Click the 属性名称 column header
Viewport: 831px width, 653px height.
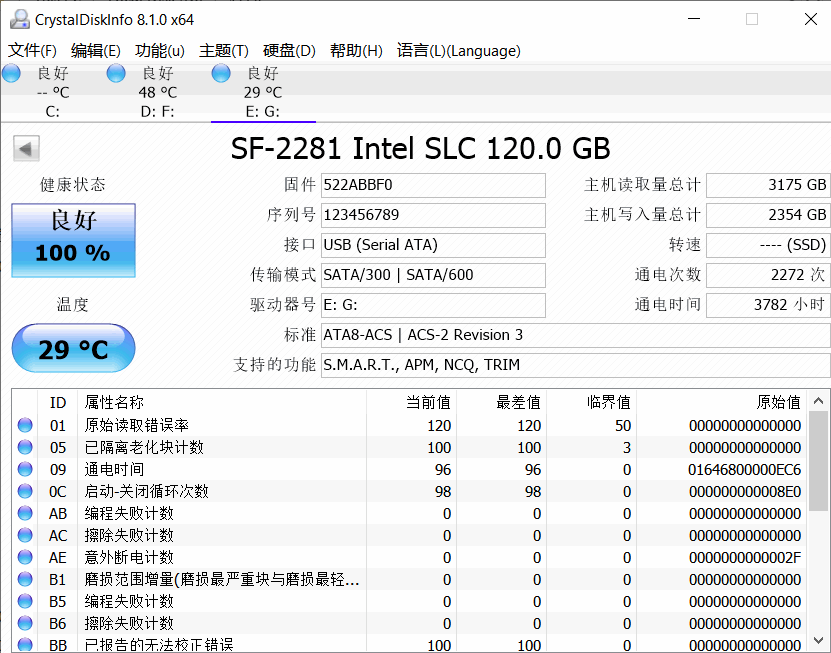pyautogui.click(x=114, y=402)
